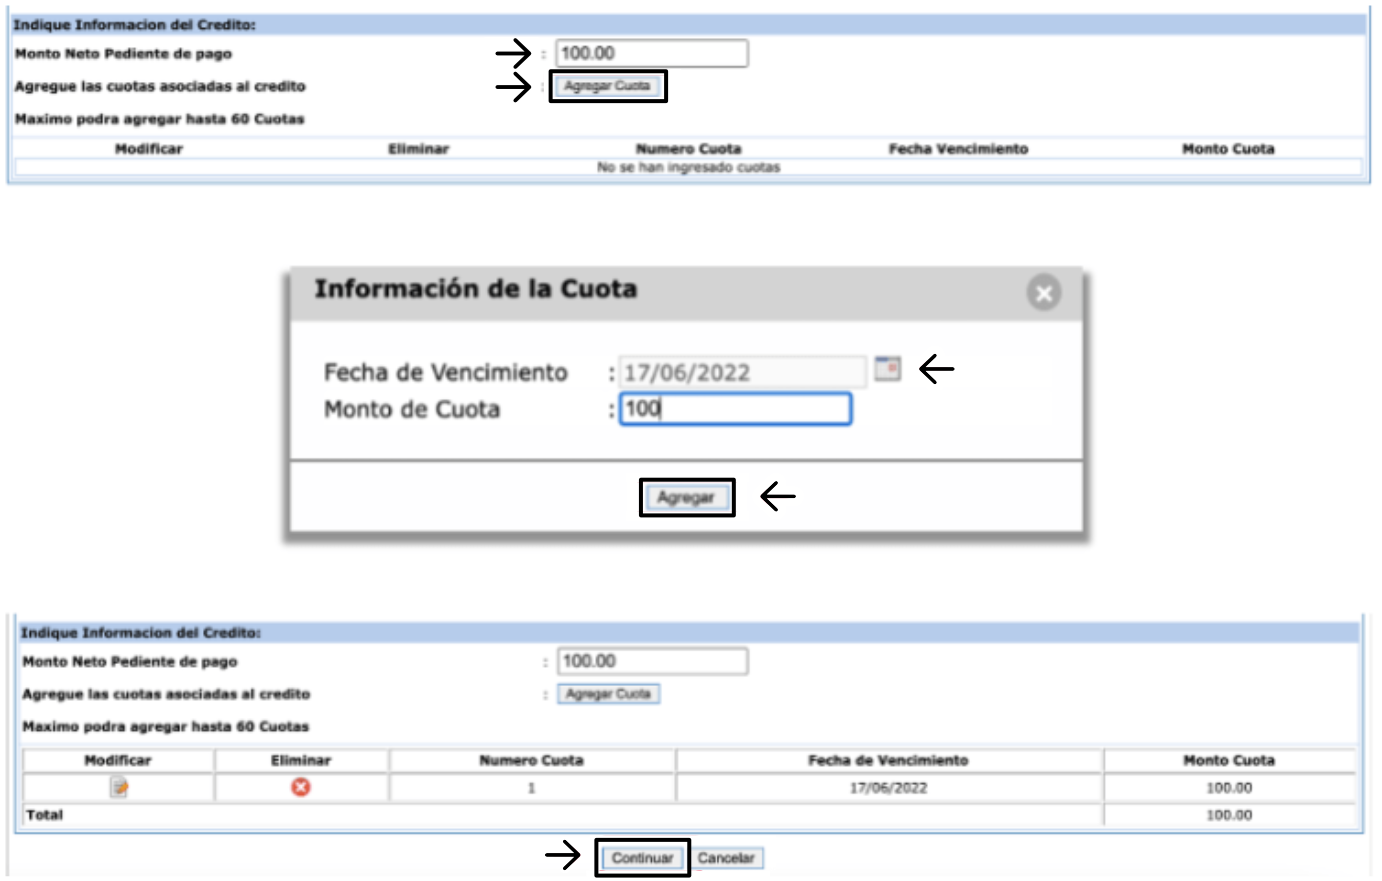The image size is (1382, 881).
Task: Click the Modificar edit icon for cuota 1
Action: tap(119, 788)
